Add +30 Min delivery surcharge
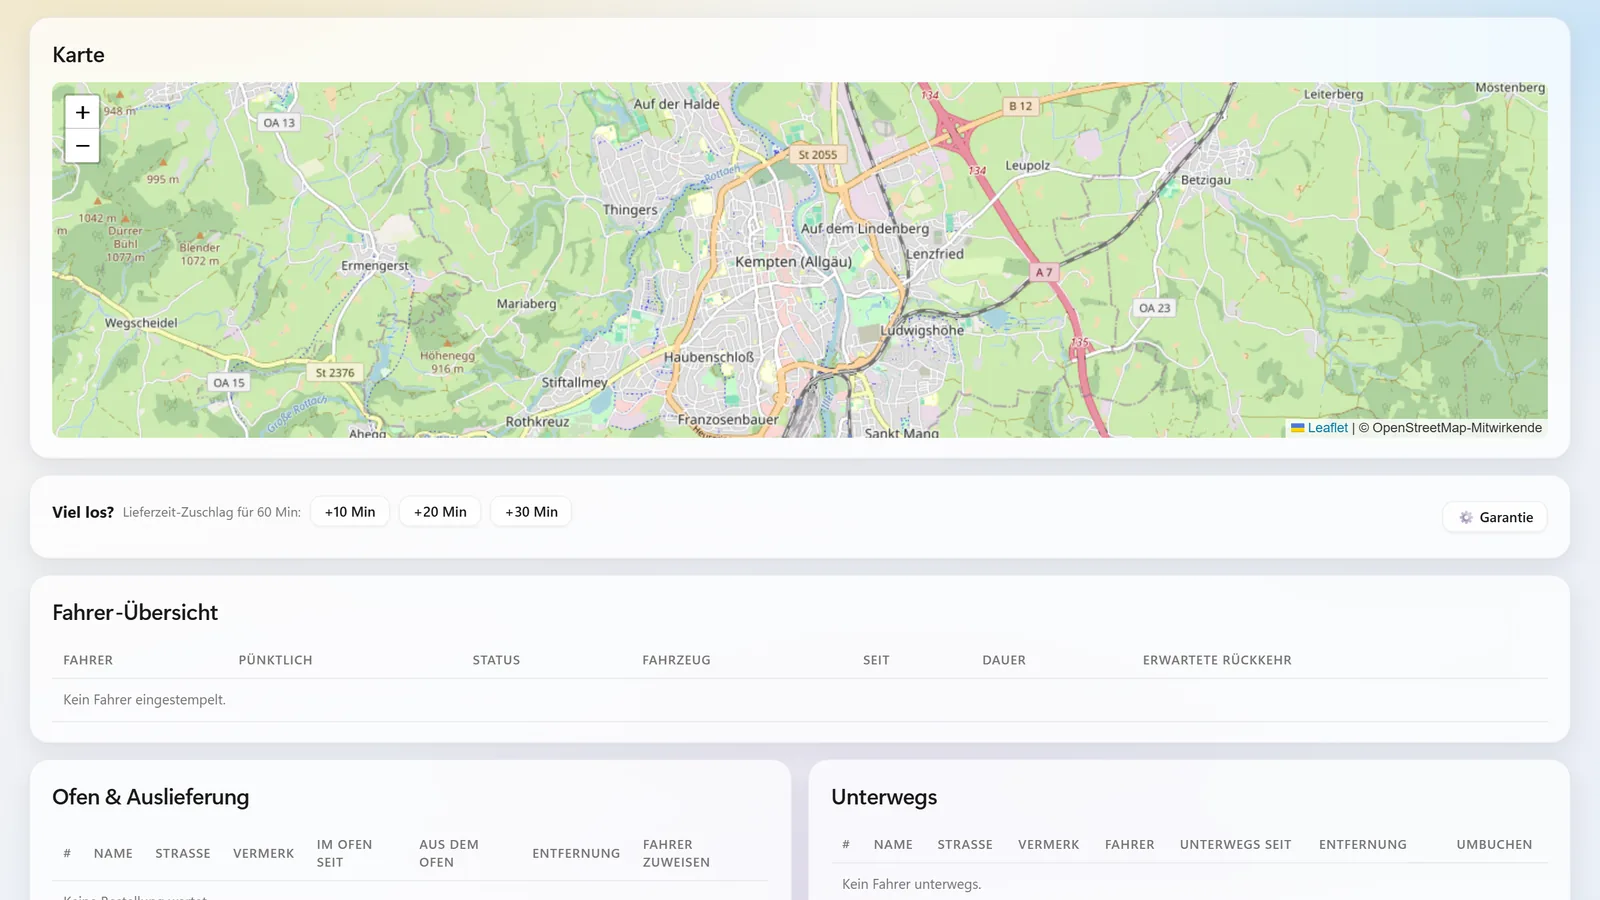The height and width of the screenshot is (900, 1600). (531, 512)
